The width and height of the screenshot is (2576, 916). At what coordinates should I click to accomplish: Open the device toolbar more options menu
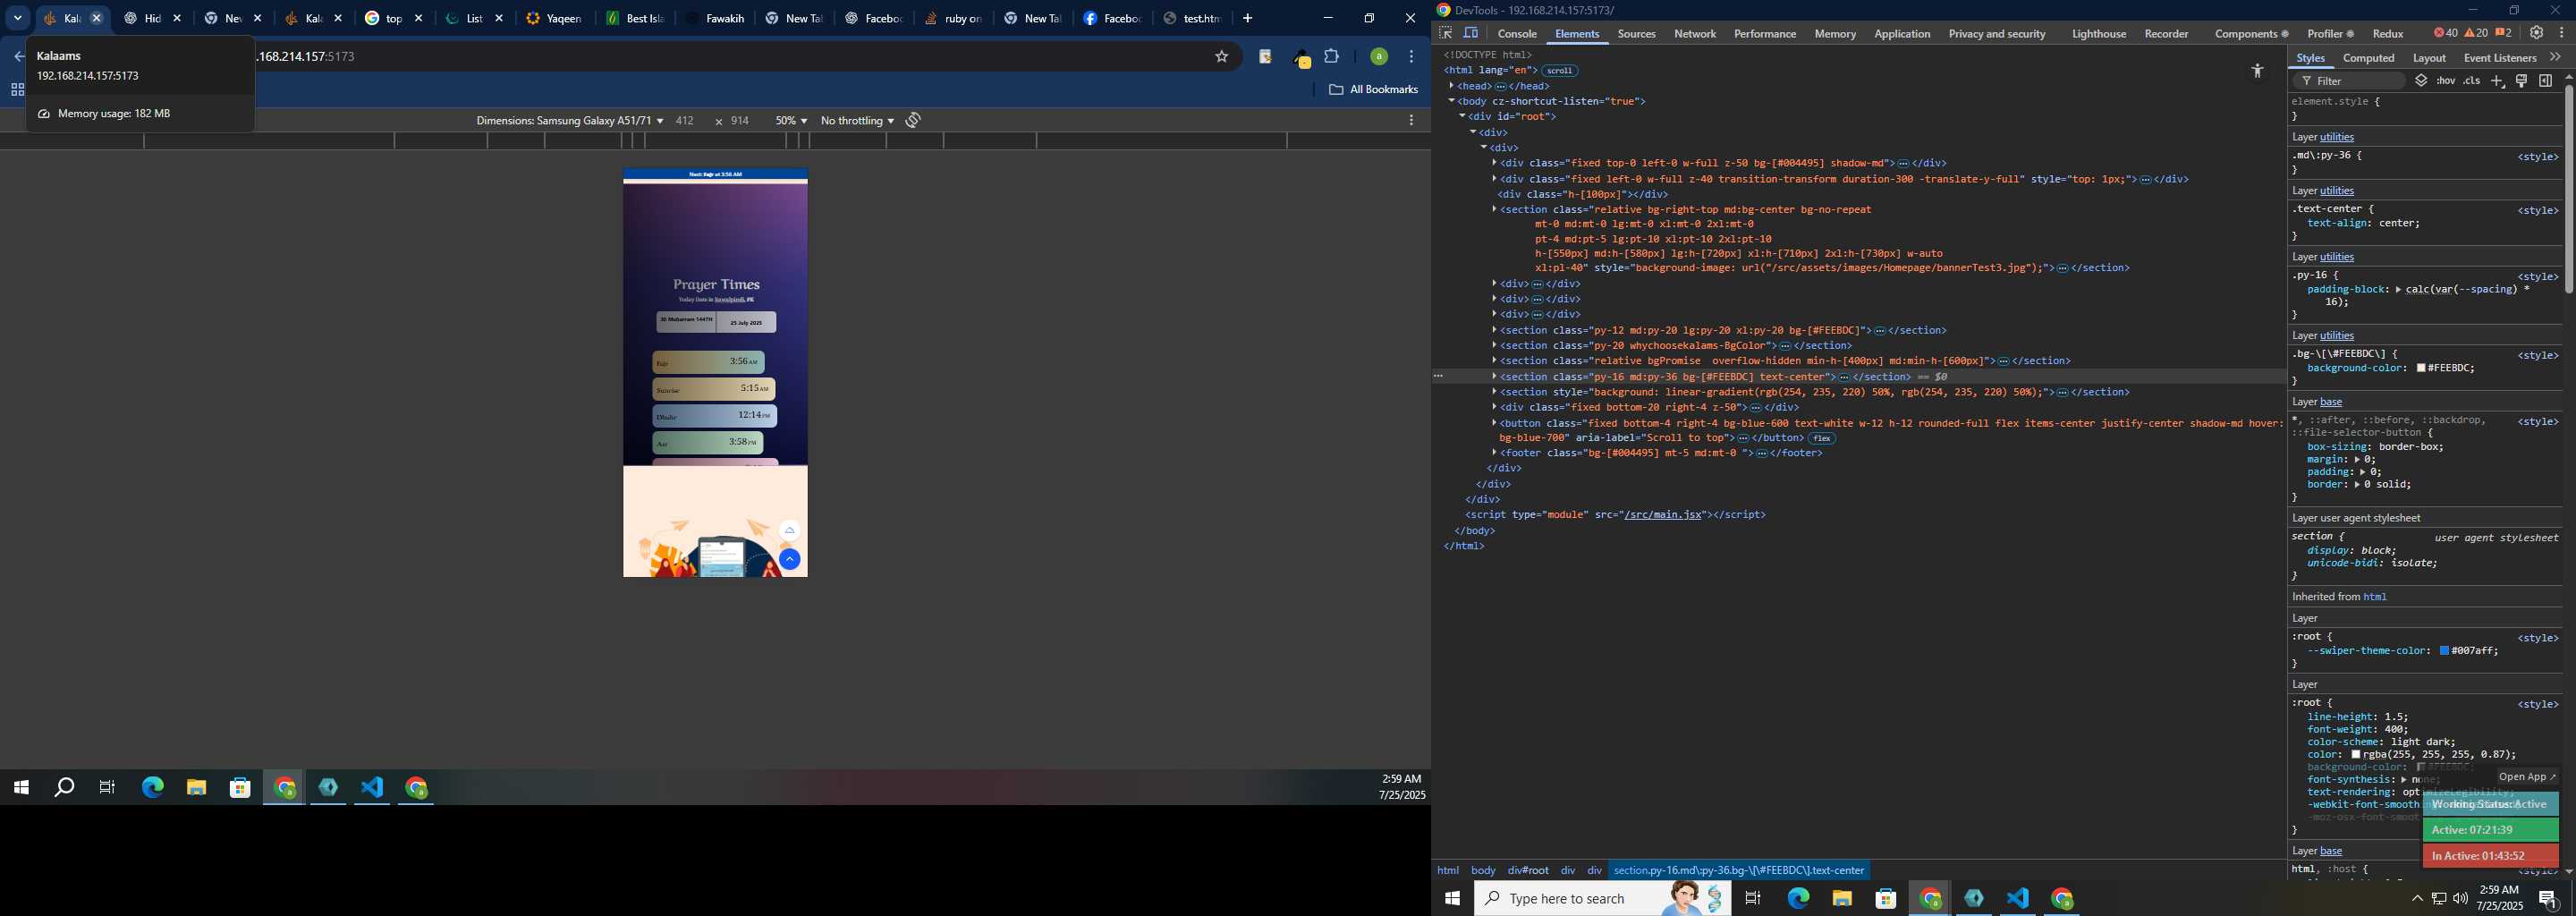1411,120
